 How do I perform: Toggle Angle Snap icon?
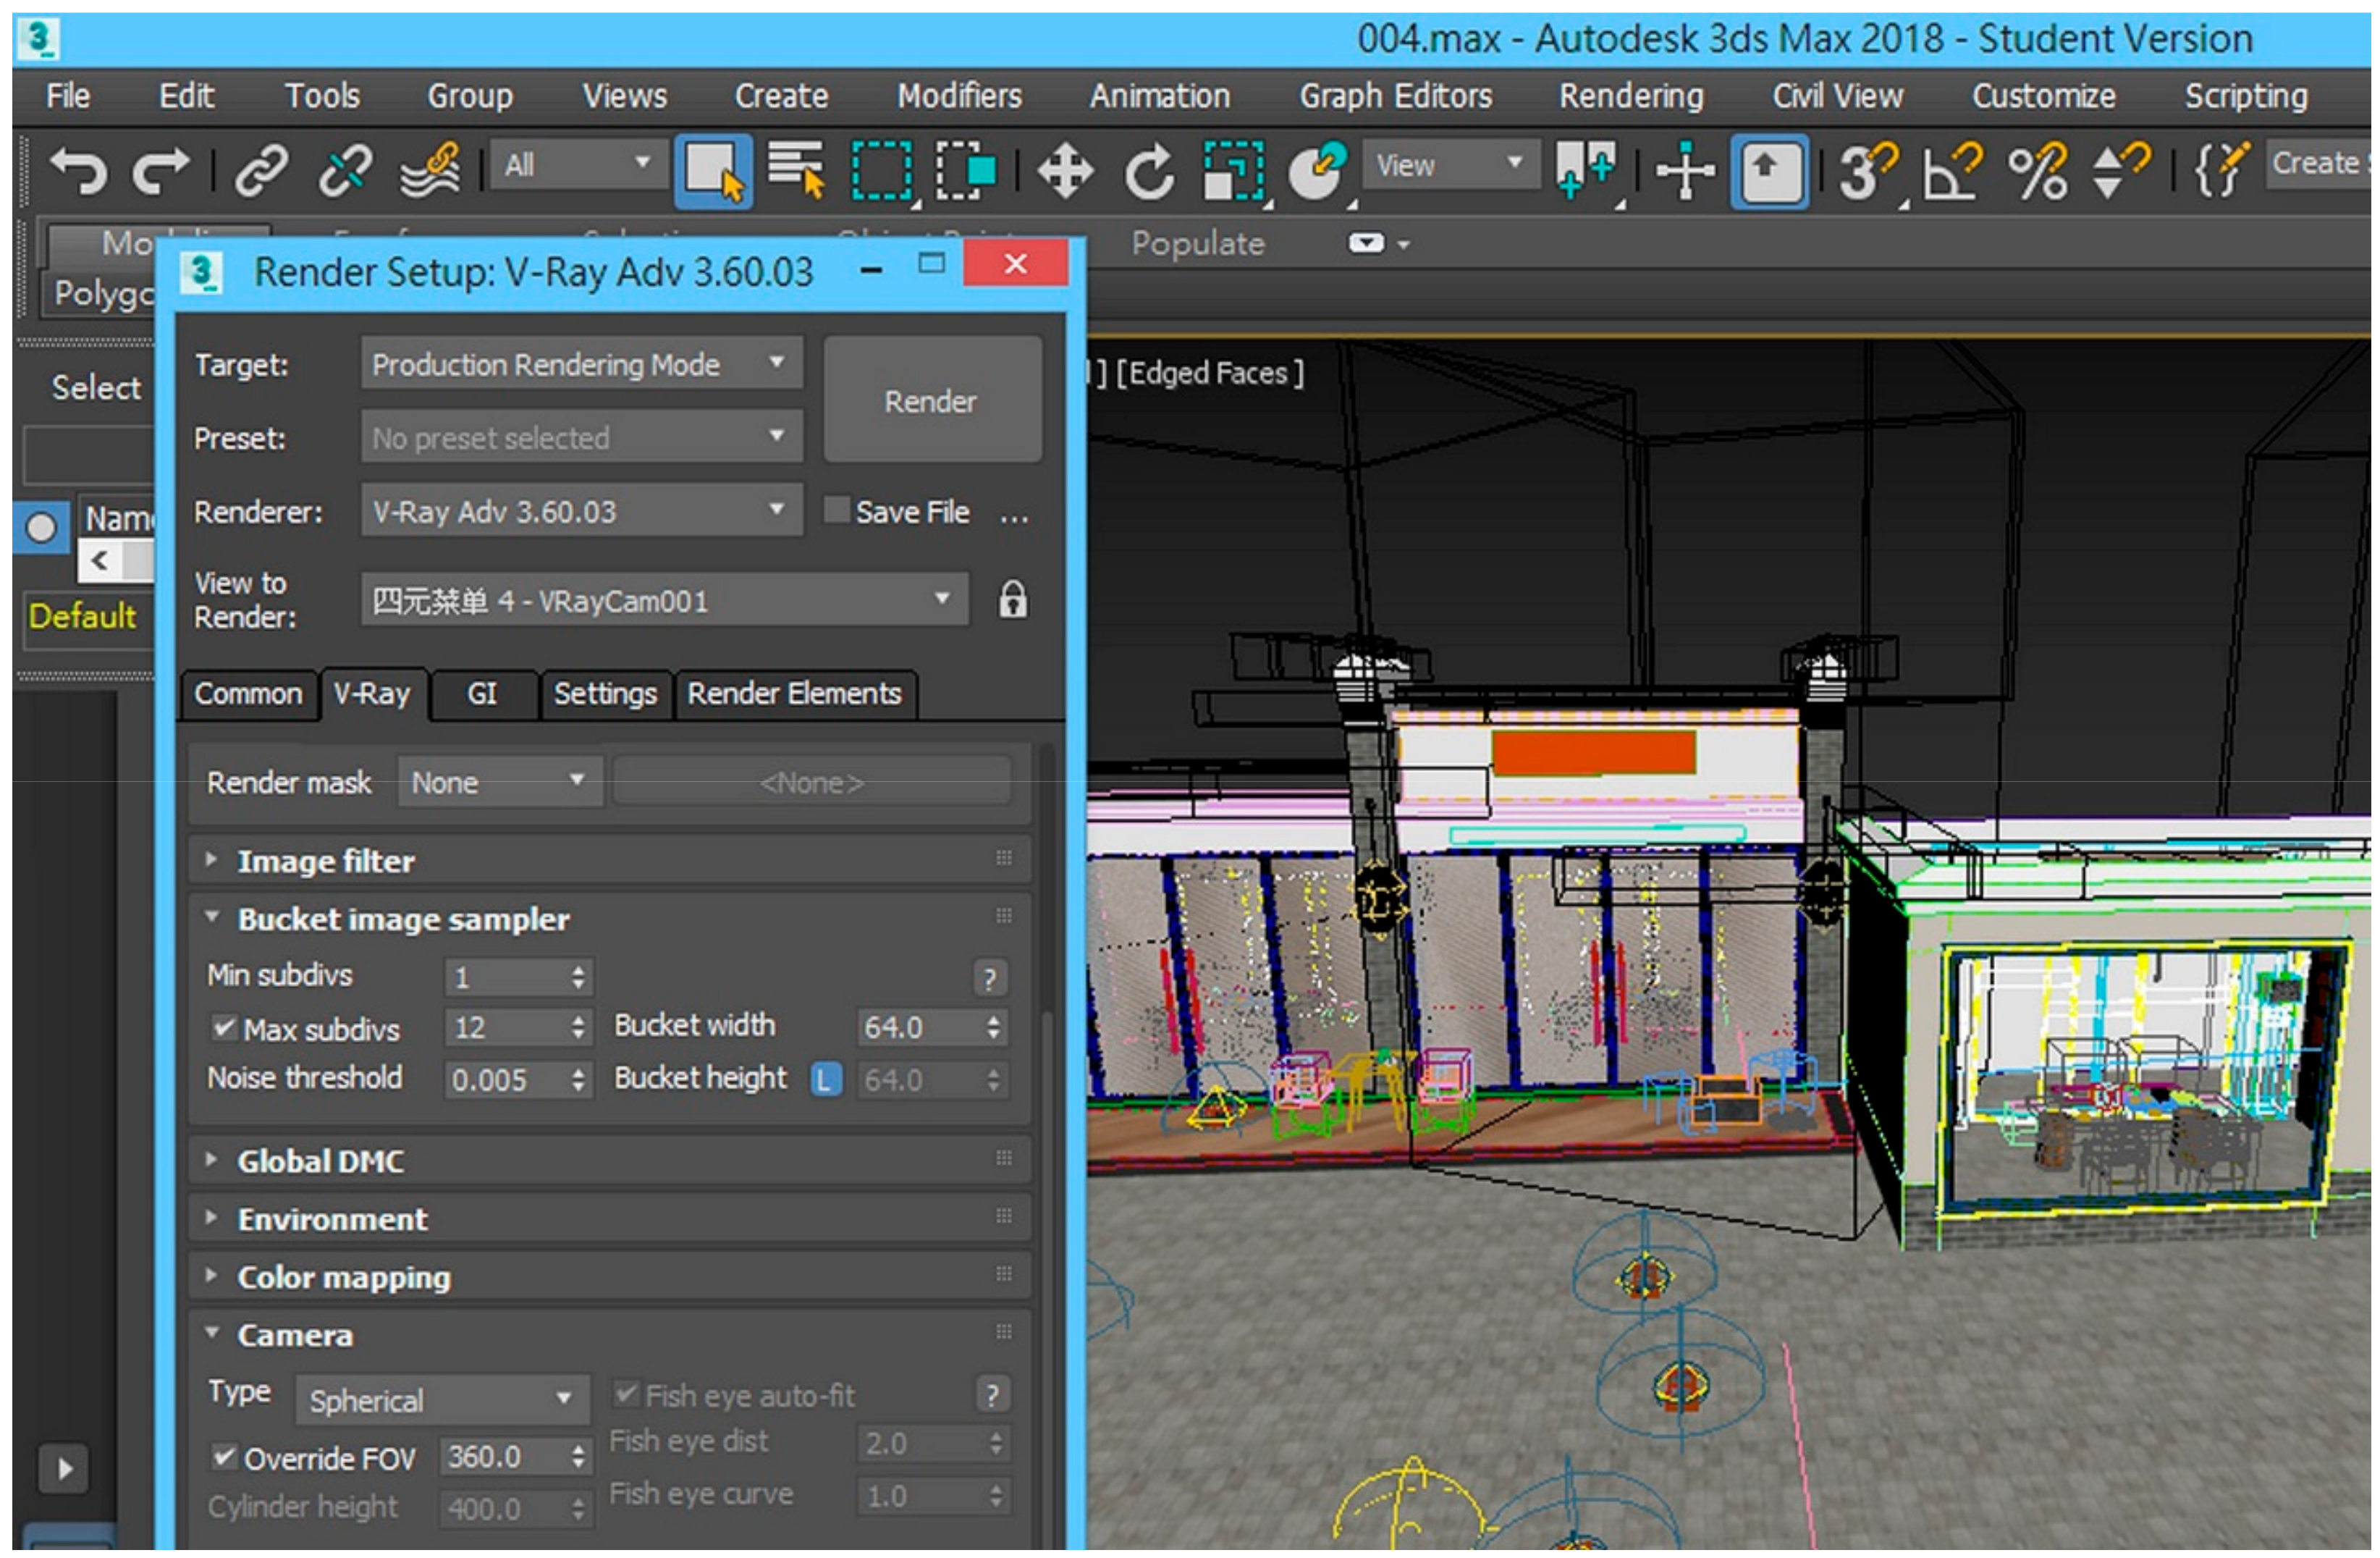(1952, 171)
